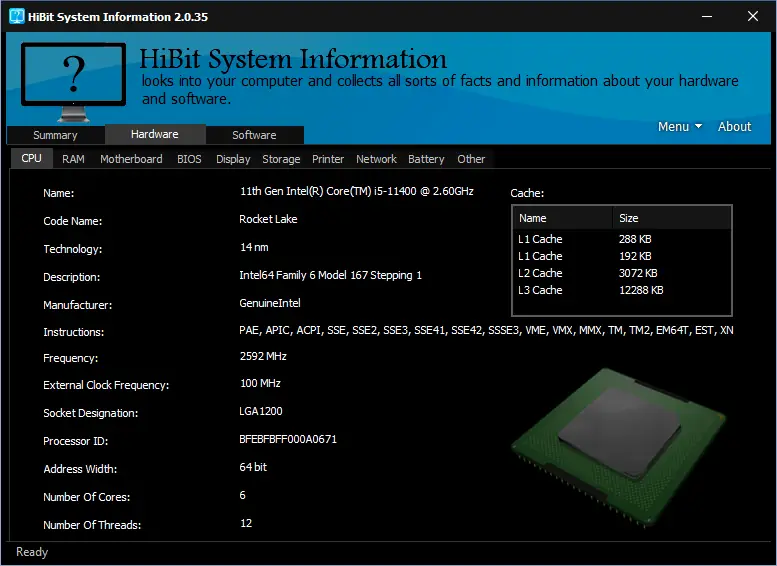Open the Network sub-tab

(x=376, y=159)
